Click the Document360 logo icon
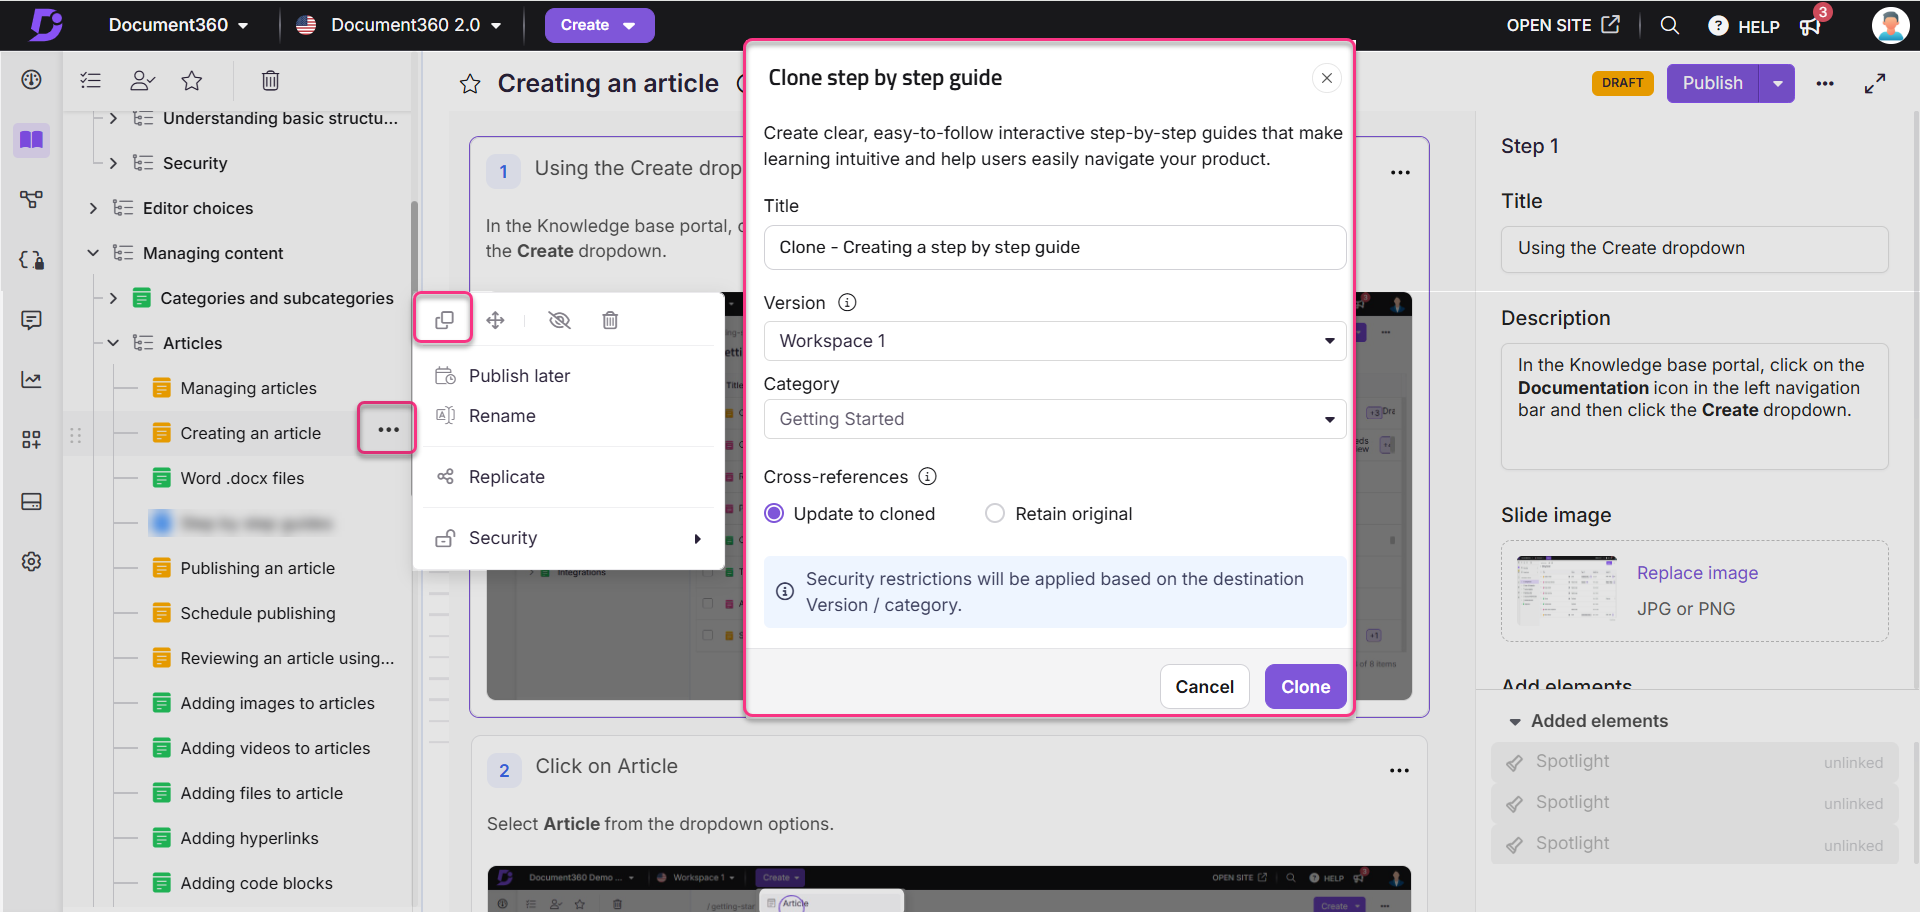Screen dimensions: 1920x912 45,24
